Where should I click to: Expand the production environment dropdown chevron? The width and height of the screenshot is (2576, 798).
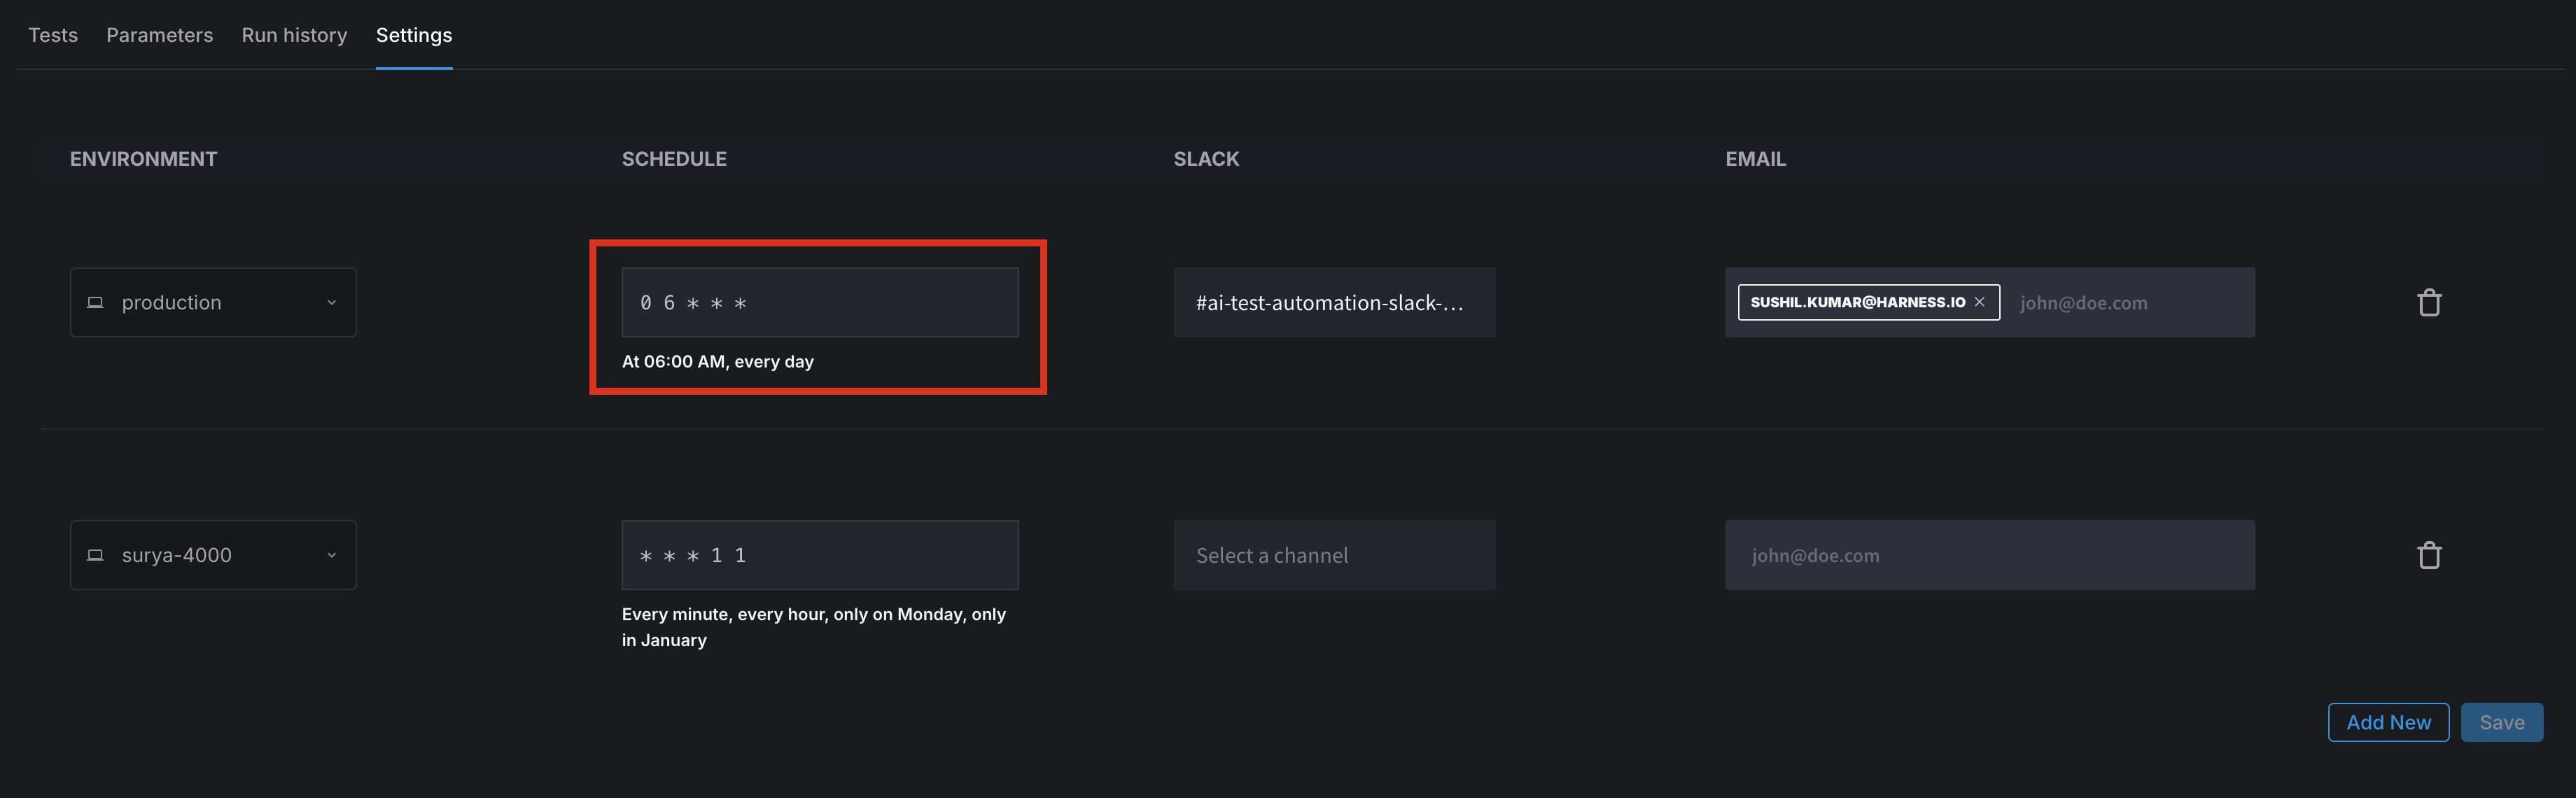click(332, 302)
